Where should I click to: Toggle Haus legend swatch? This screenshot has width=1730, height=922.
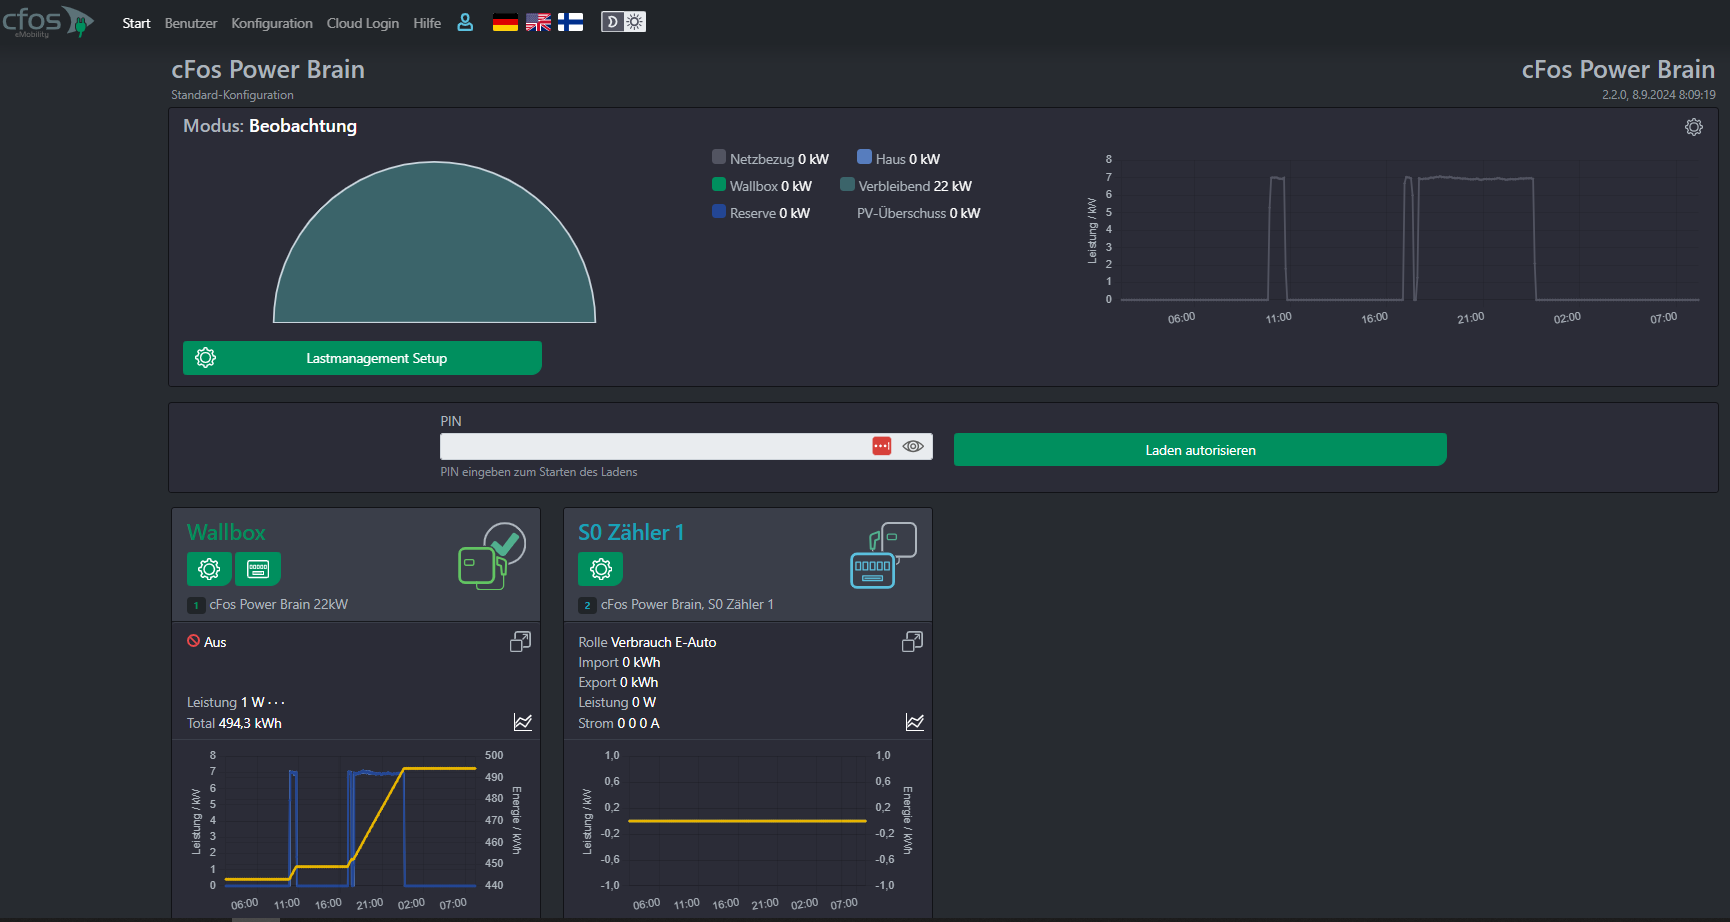tap(864, 157)
